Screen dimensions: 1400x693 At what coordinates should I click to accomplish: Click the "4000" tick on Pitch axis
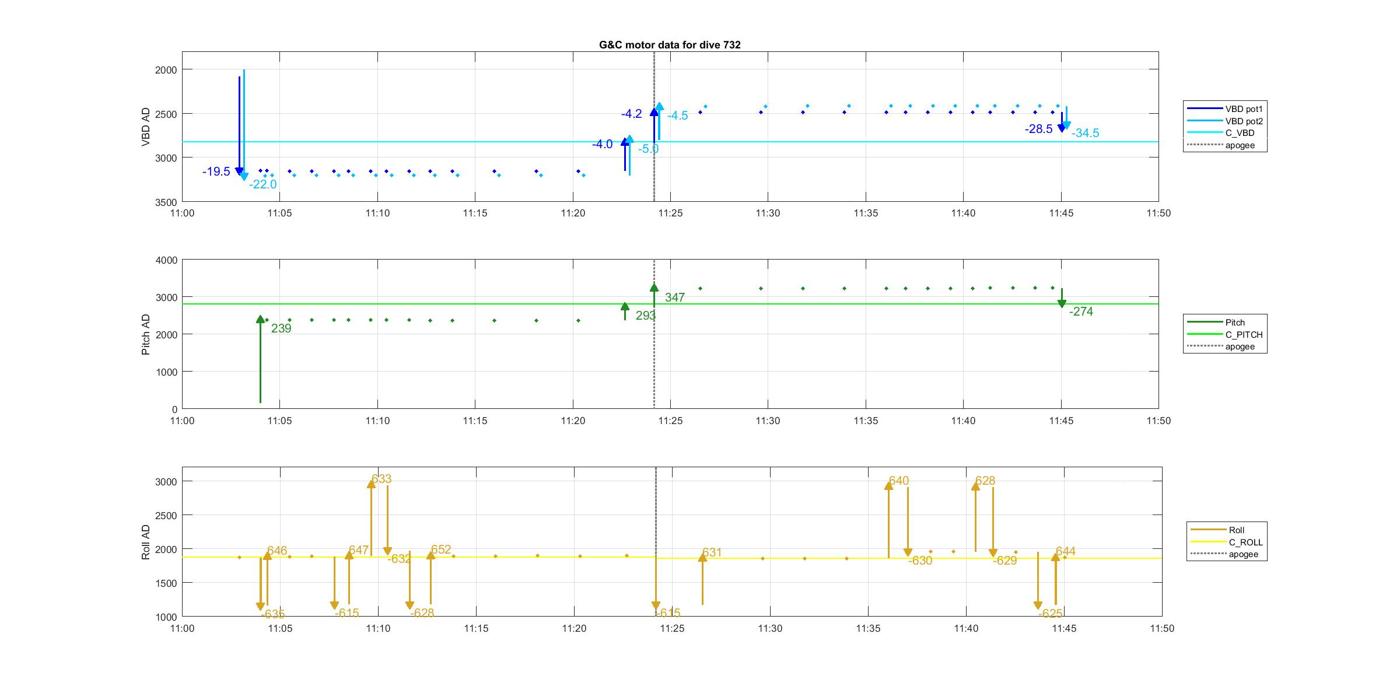click(x=166, y=260)
